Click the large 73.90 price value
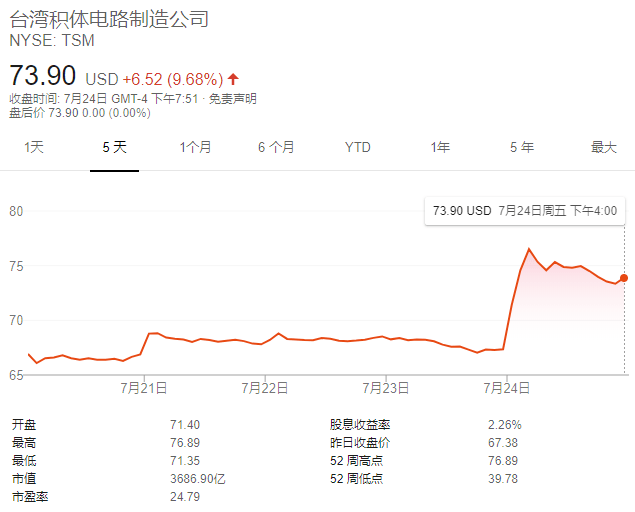Image resolution: width=635 pixels, height=512 pixels. click(43, 75)
